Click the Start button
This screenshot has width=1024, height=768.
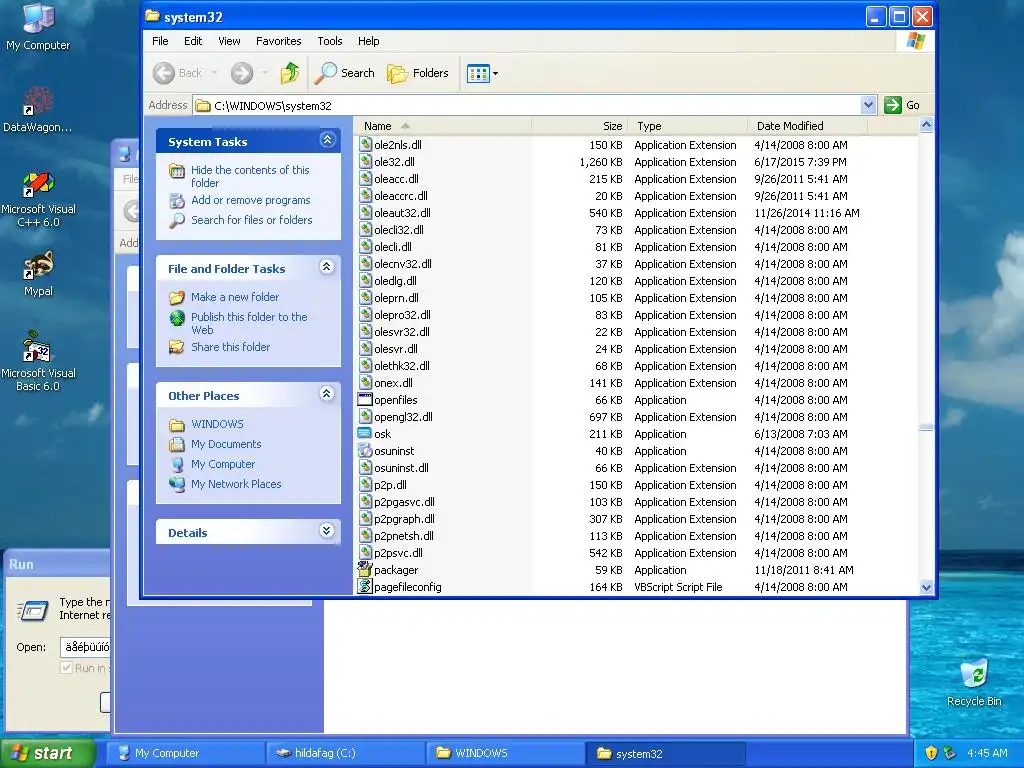tap(48, 753)
